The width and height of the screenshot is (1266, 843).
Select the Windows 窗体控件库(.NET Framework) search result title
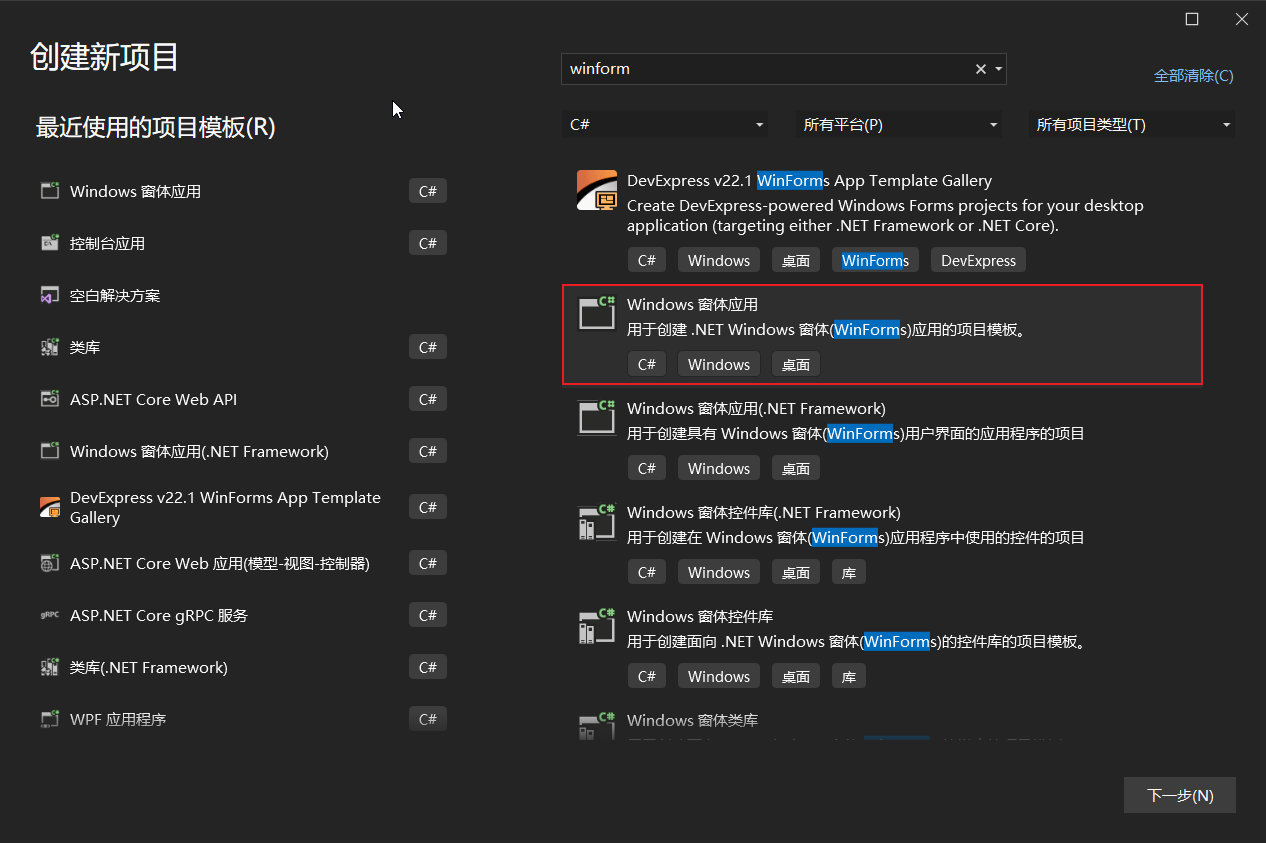point(764,512)
